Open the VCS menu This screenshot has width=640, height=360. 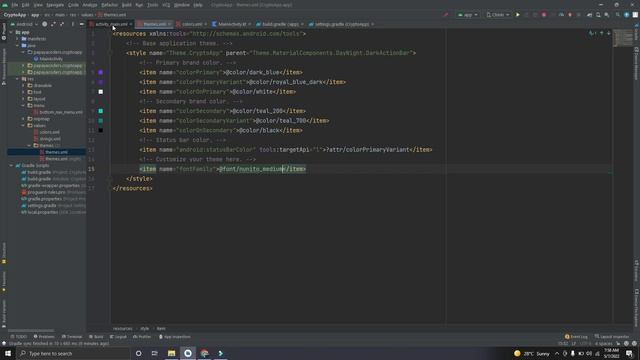[x=166, y=5]
